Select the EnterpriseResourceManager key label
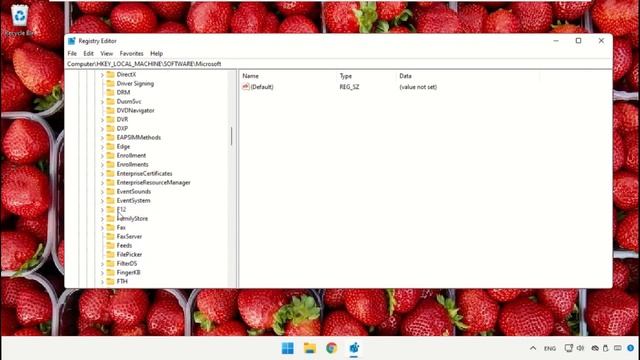 153,182
